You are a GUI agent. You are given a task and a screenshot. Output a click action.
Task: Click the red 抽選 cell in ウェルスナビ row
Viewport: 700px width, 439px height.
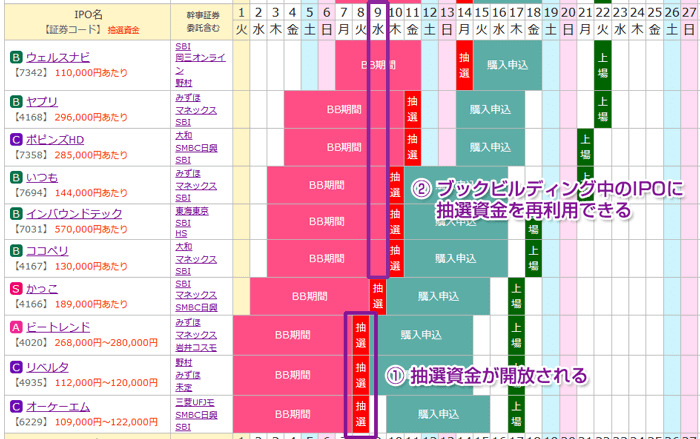[464, 65]
